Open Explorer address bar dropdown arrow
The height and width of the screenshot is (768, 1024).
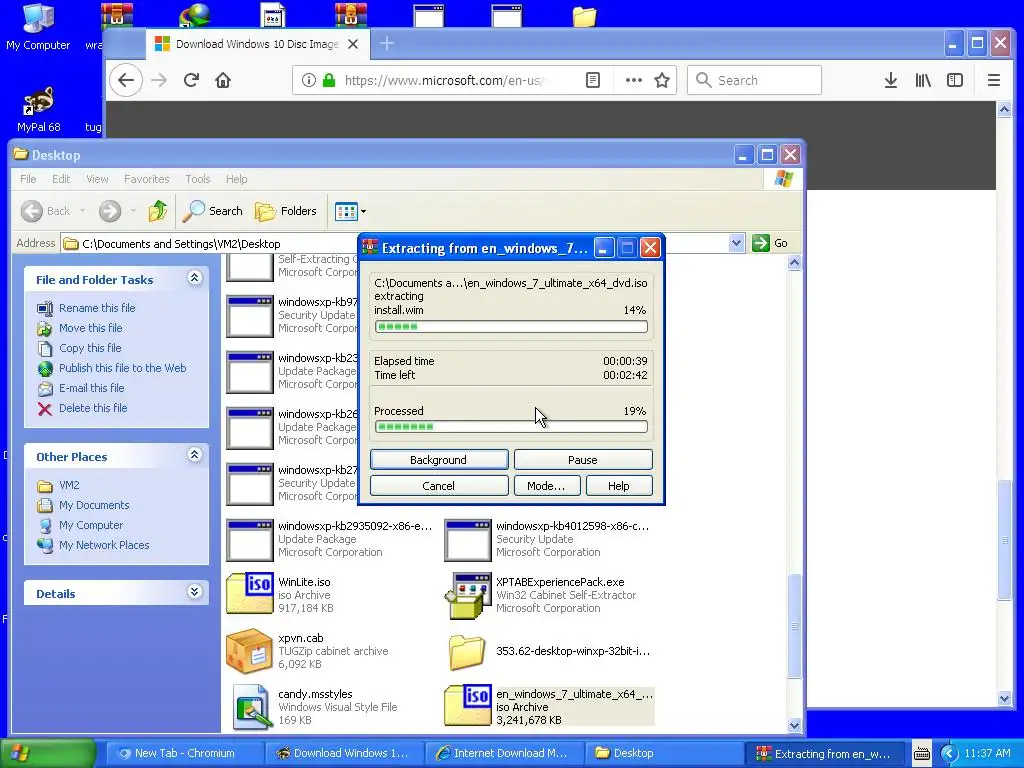[736, 243]
